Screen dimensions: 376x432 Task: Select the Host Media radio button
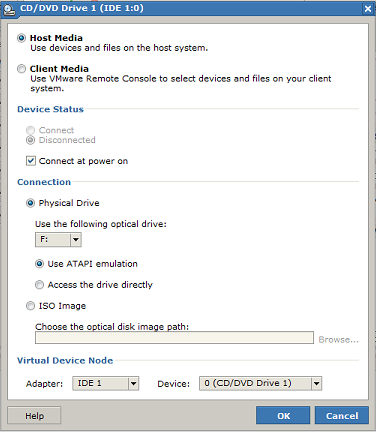point(21,38)
